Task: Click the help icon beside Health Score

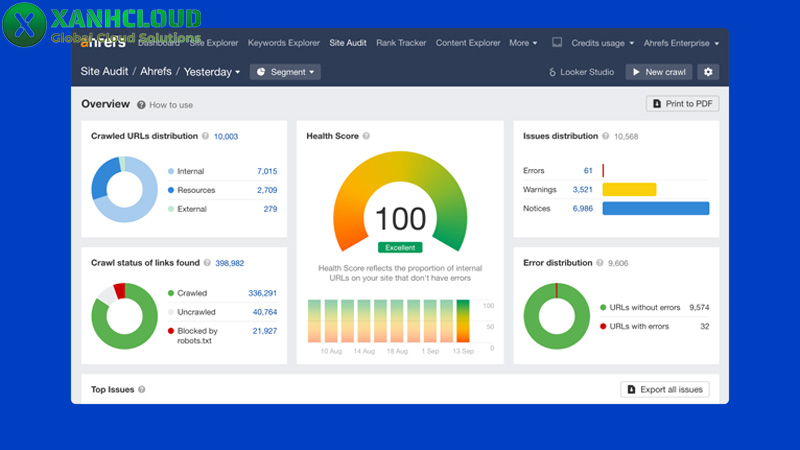Action: [366, 136]
